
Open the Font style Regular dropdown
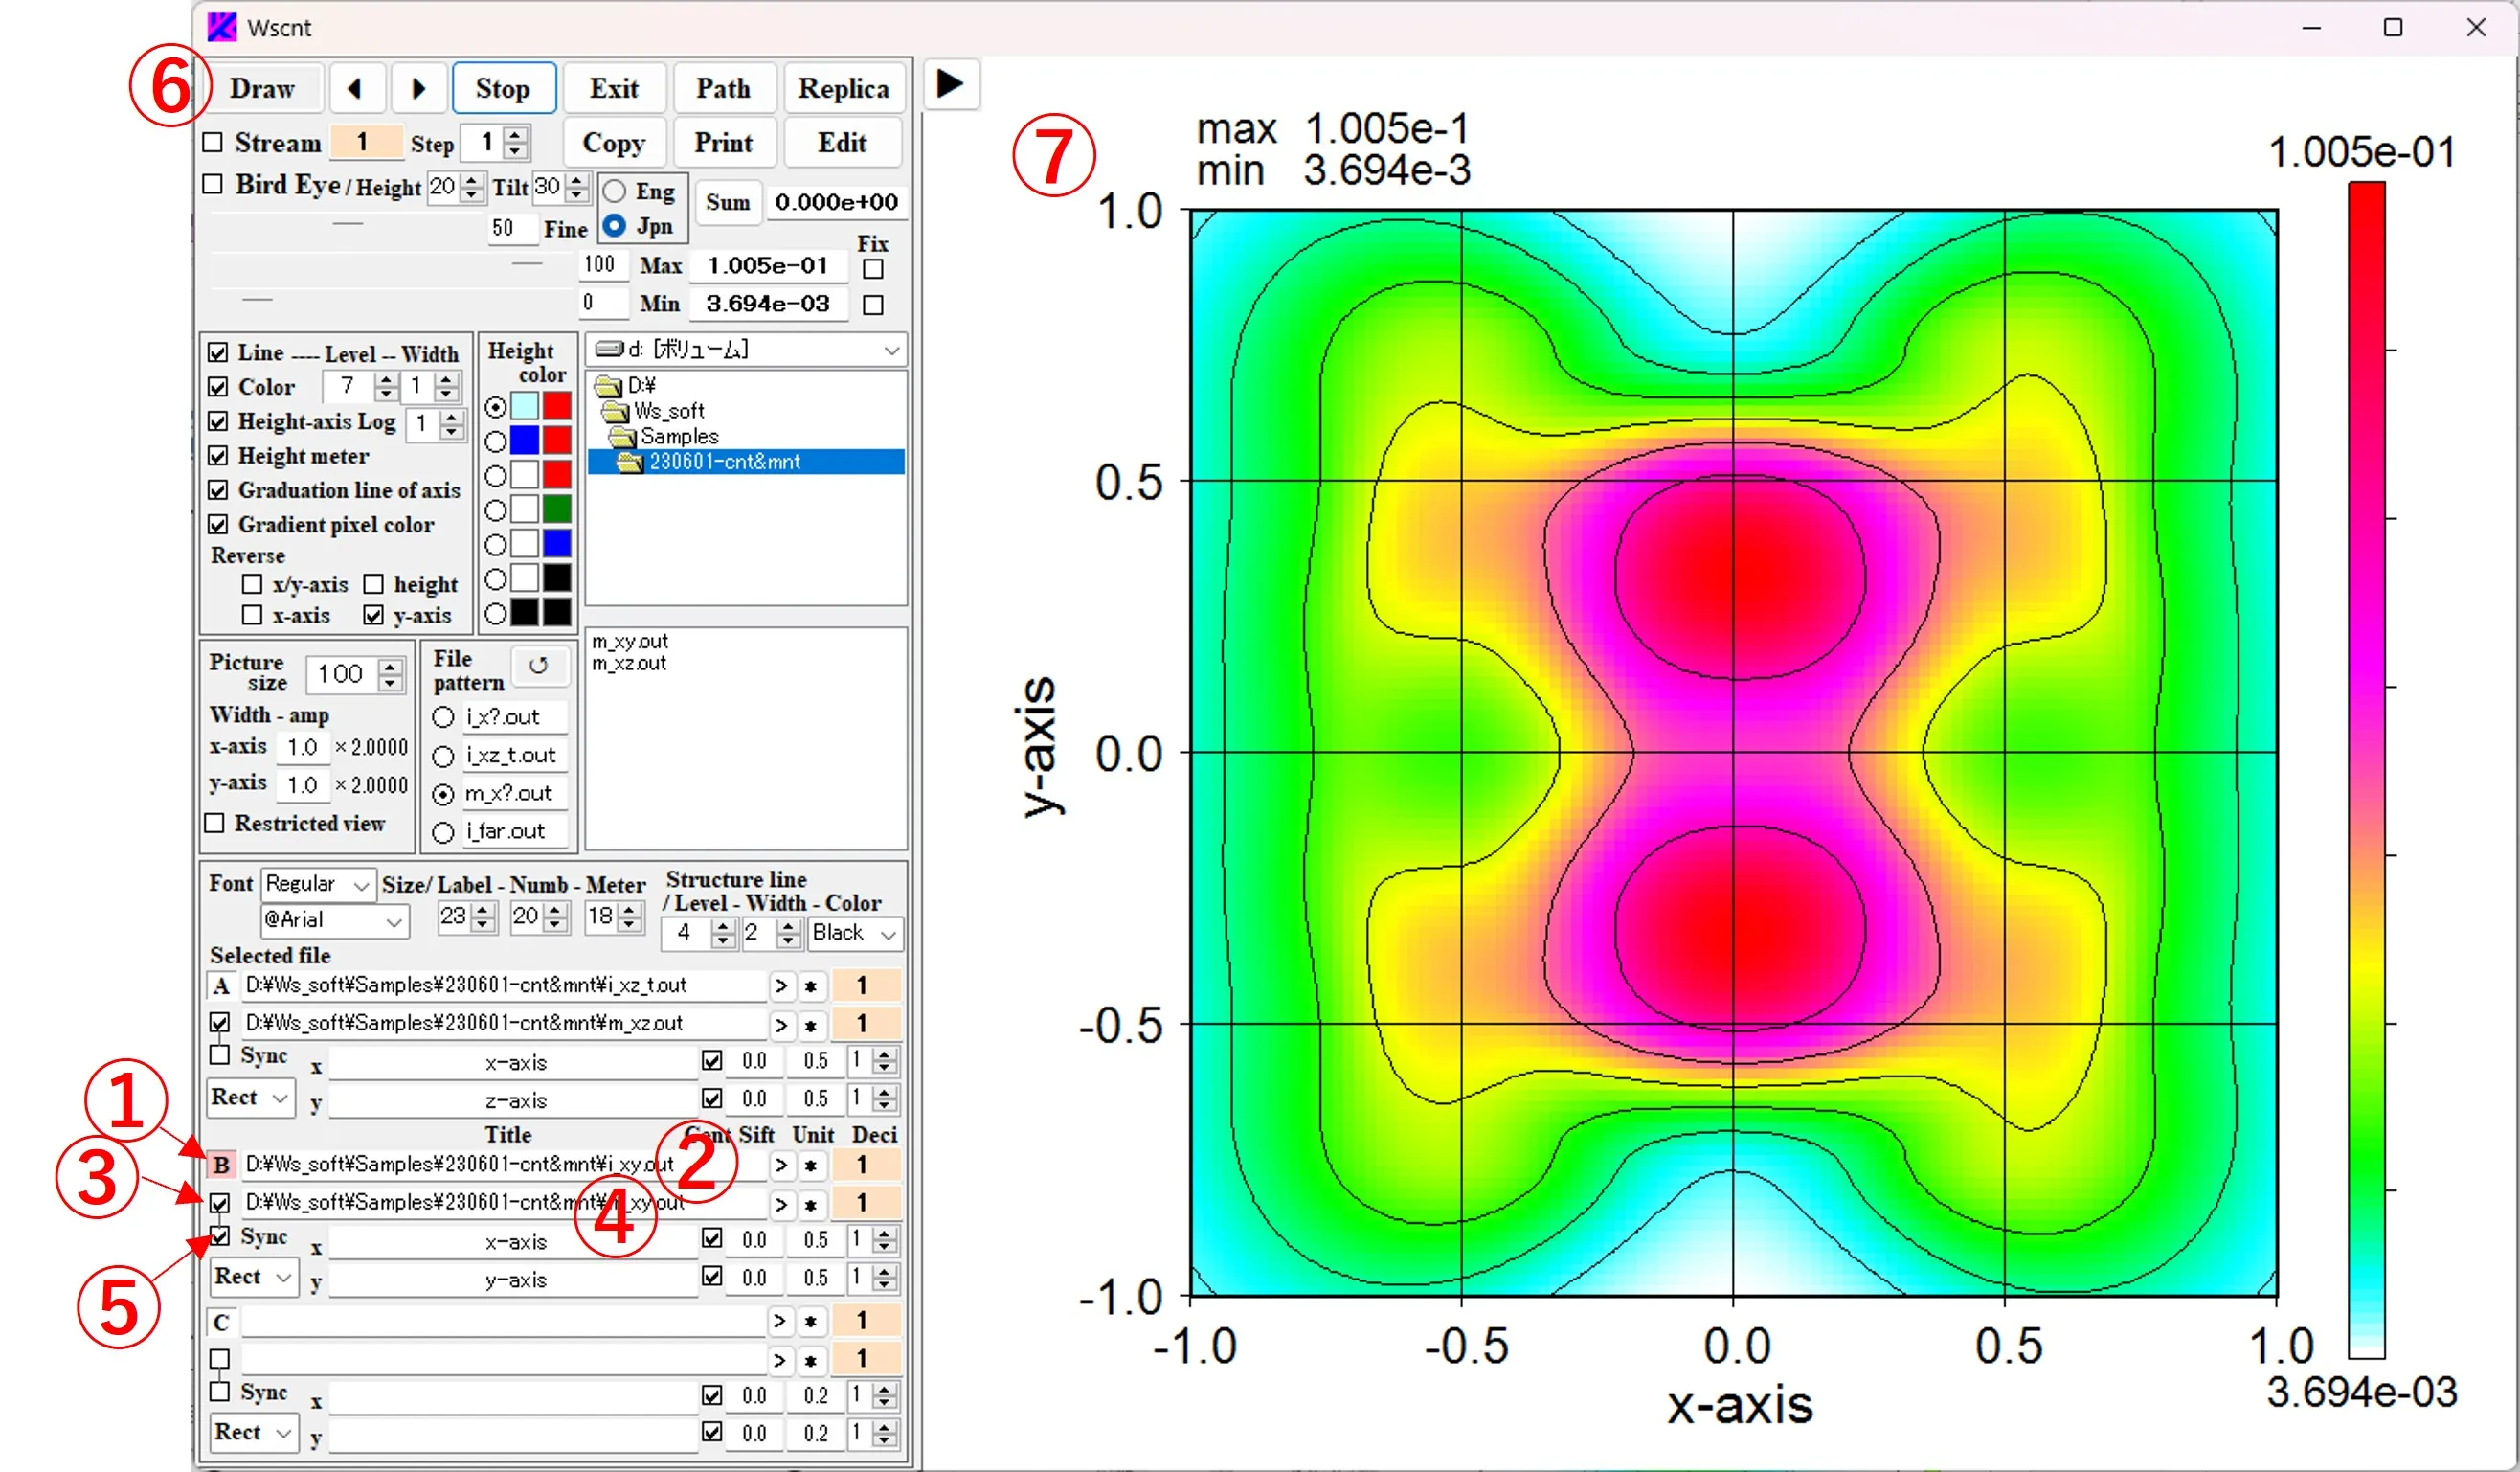click(318, 884)
